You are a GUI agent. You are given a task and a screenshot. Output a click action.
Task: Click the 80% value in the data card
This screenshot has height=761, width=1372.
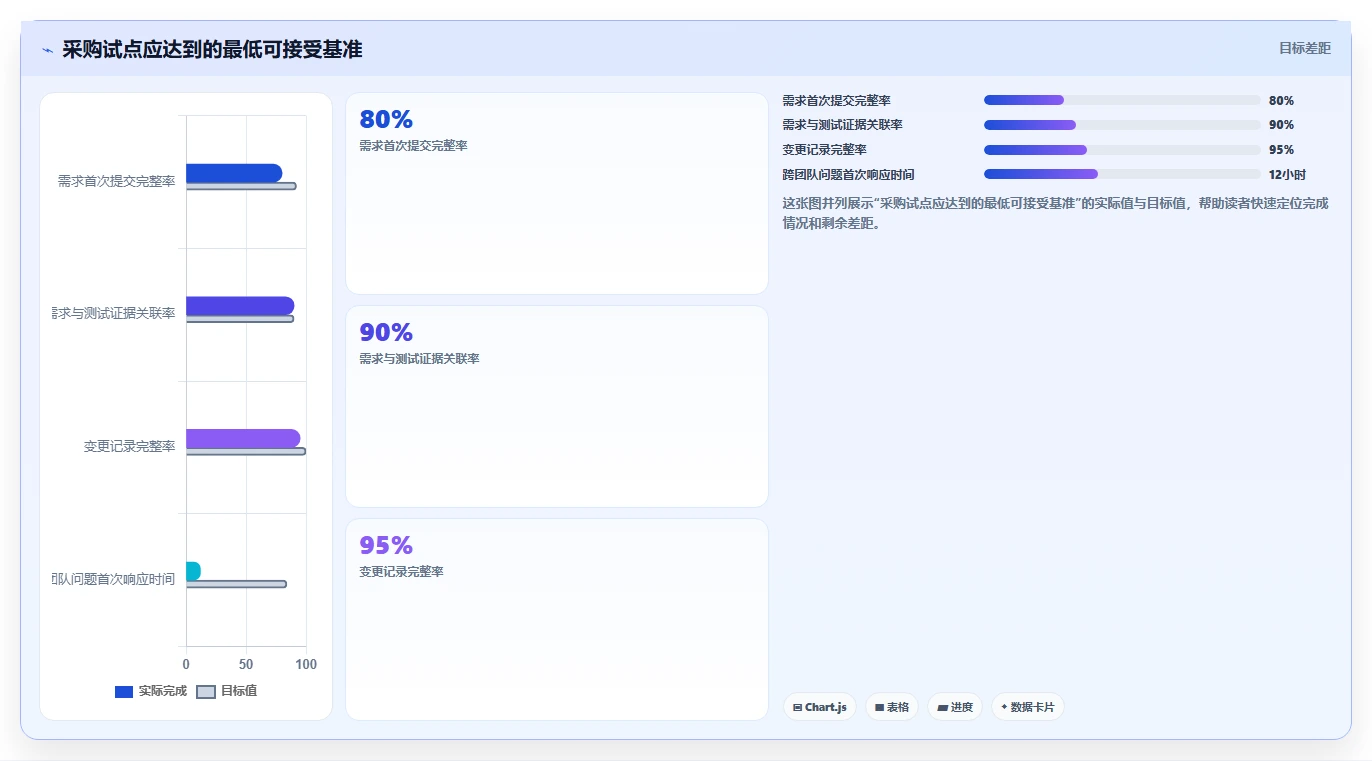[x=386, y=119]
